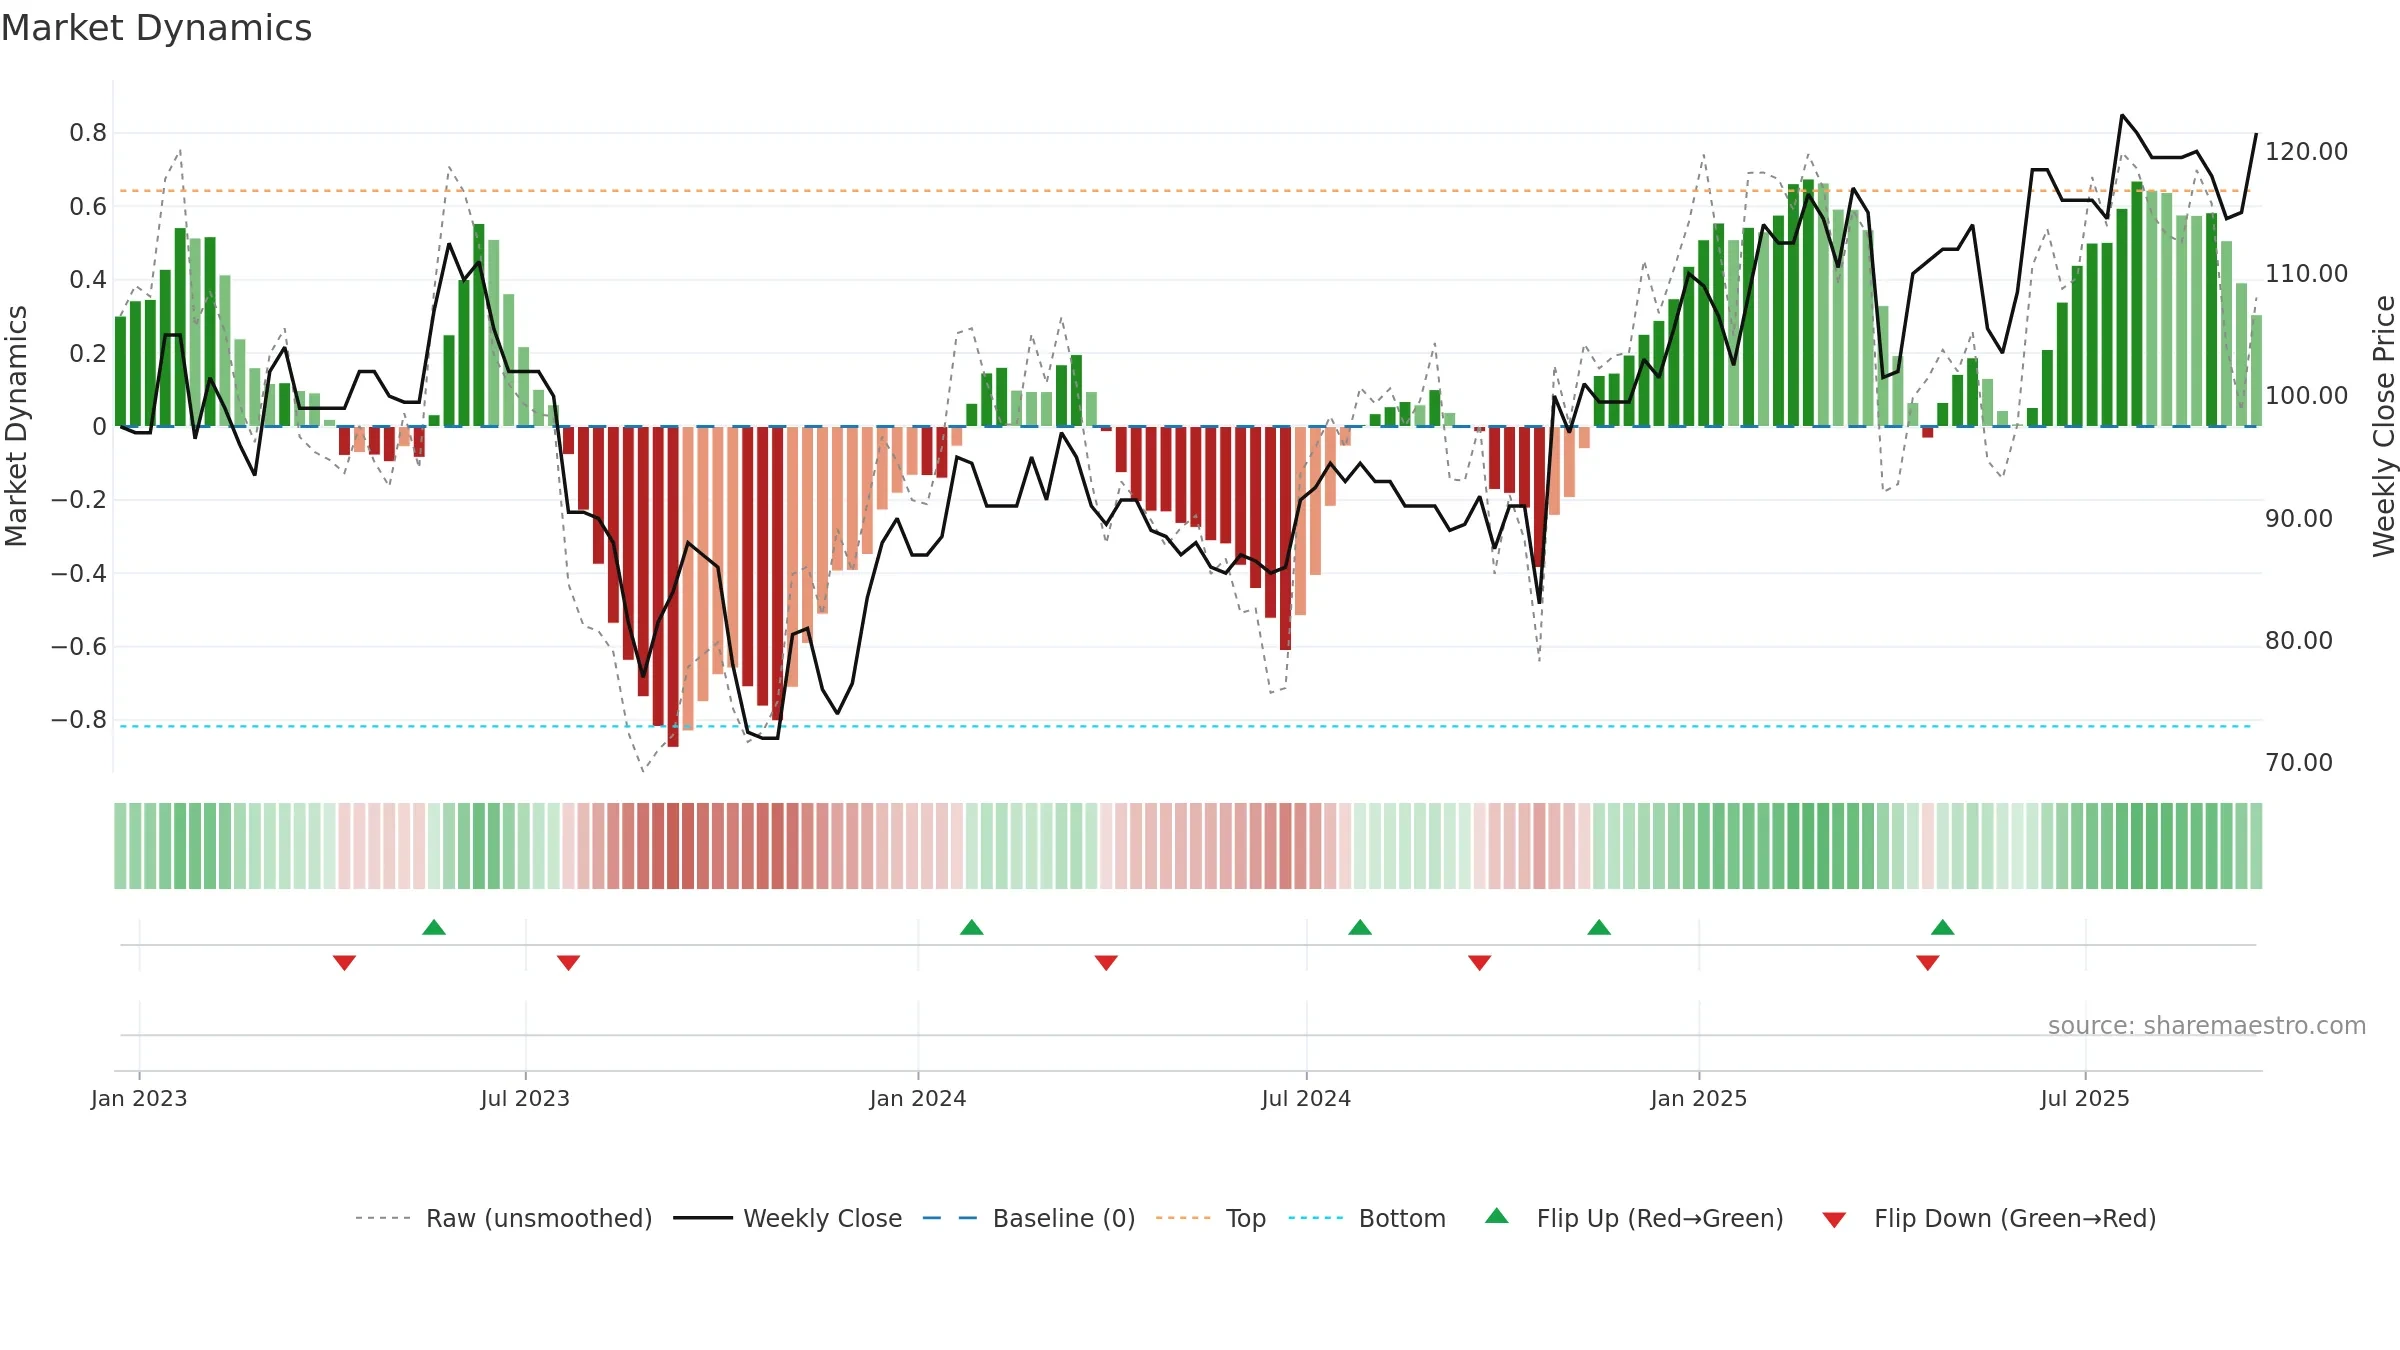The width and height of the screenshot is (2400, 1350).
Task: Select the last red flip-down marker in 2025
Action: [x=1928, y=962]
